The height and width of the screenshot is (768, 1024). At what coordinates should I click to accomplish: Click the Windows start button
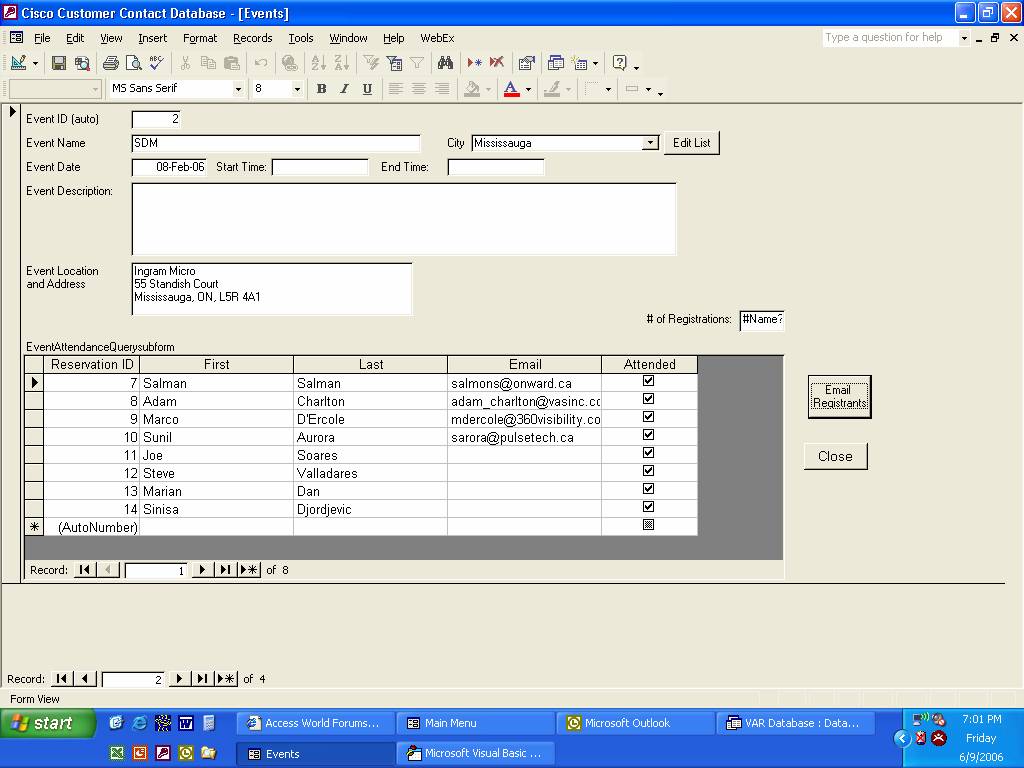point(48,723)
